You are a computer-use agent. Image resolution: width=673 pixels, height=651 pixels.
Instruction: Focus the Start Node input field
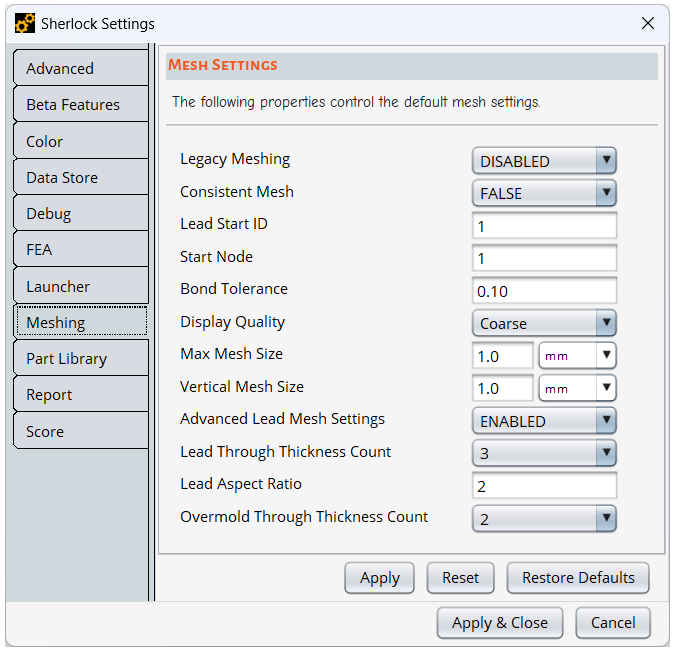point(544,258)
